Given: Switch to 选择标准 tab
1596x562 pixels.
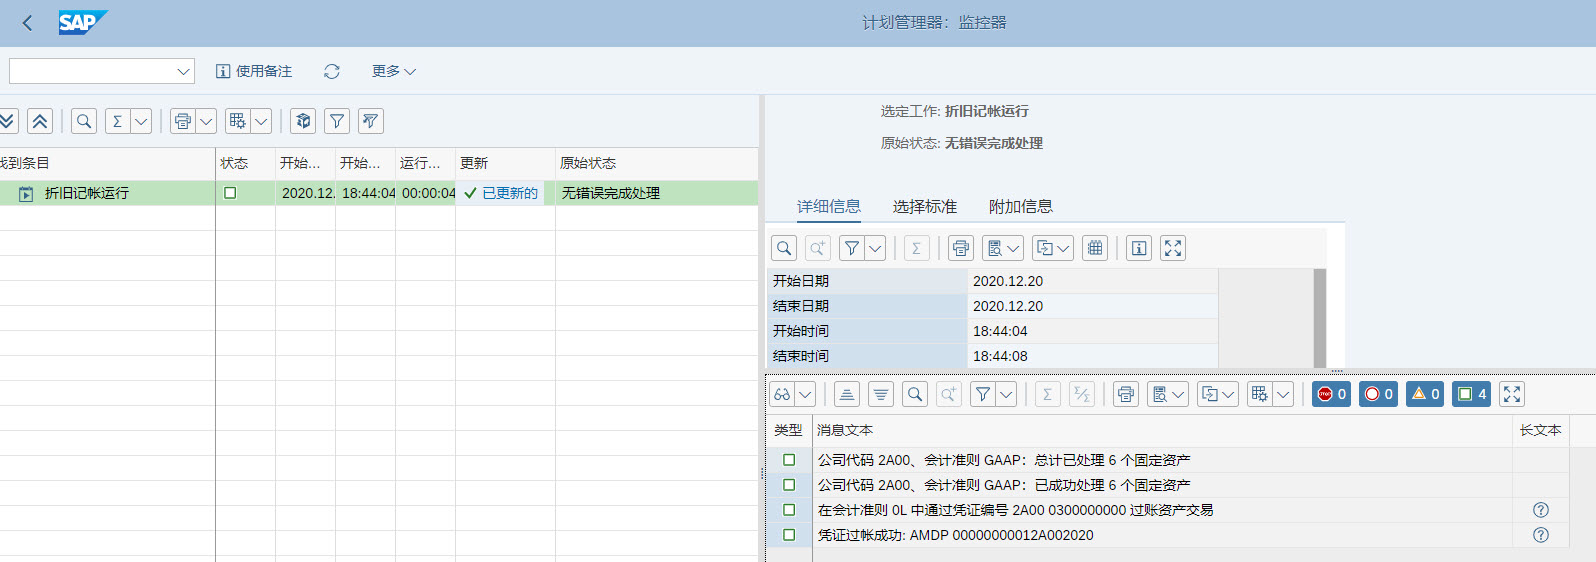Looking at the screenshot, I should (x=924, y=206).
